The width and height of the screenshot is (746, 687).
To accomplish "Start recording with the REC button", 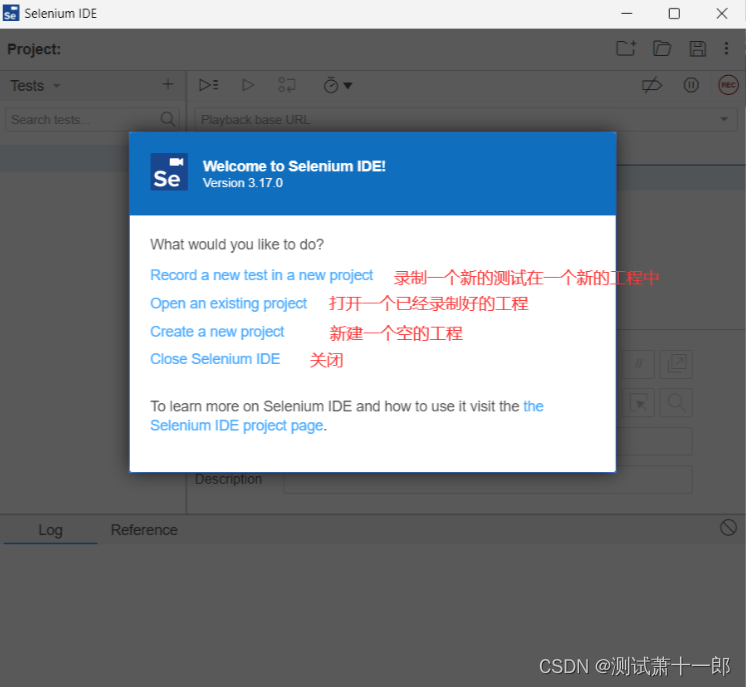I will pyautogui.click(x=728, y=85).
